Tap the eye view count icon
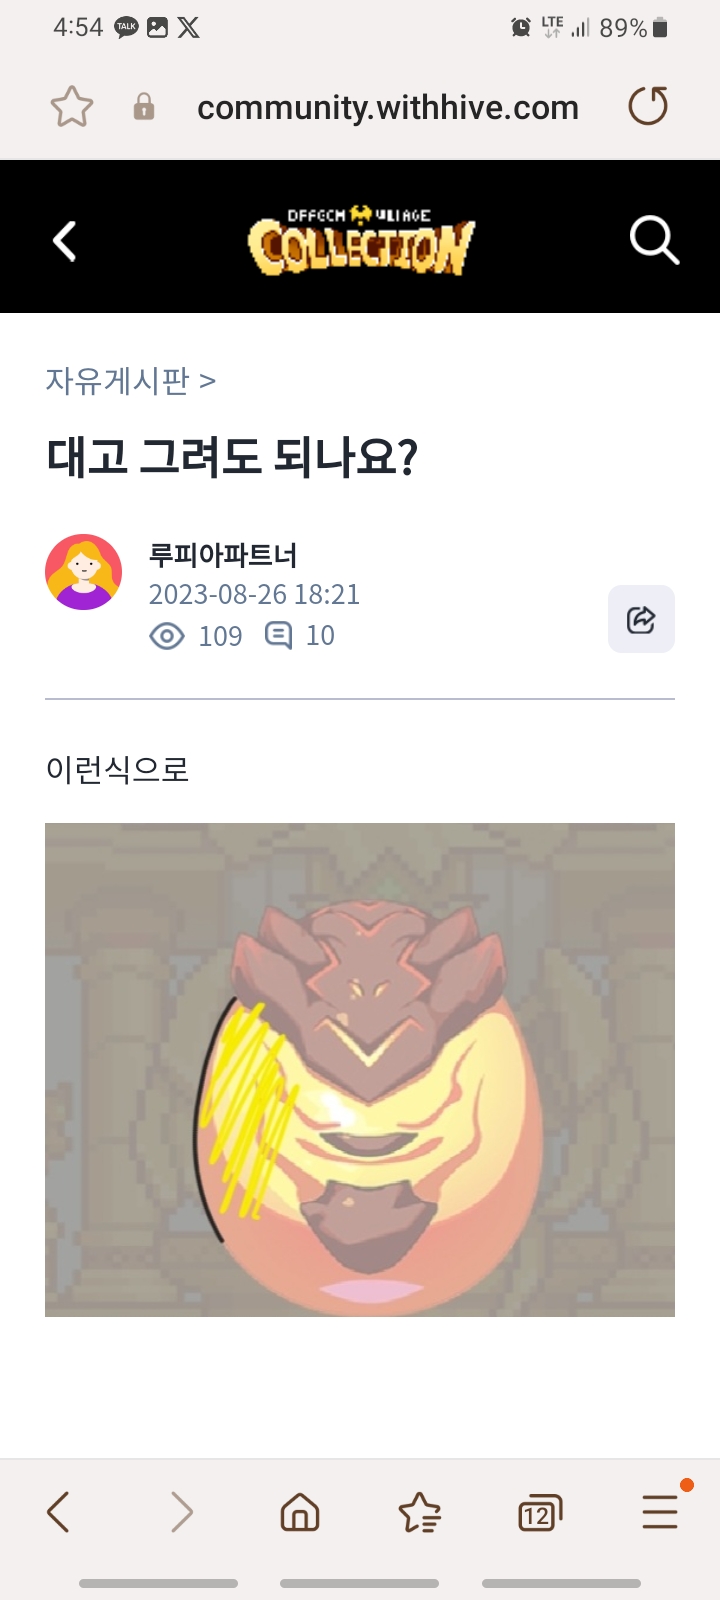This screenshot has width=720, height=1600. 167,636
